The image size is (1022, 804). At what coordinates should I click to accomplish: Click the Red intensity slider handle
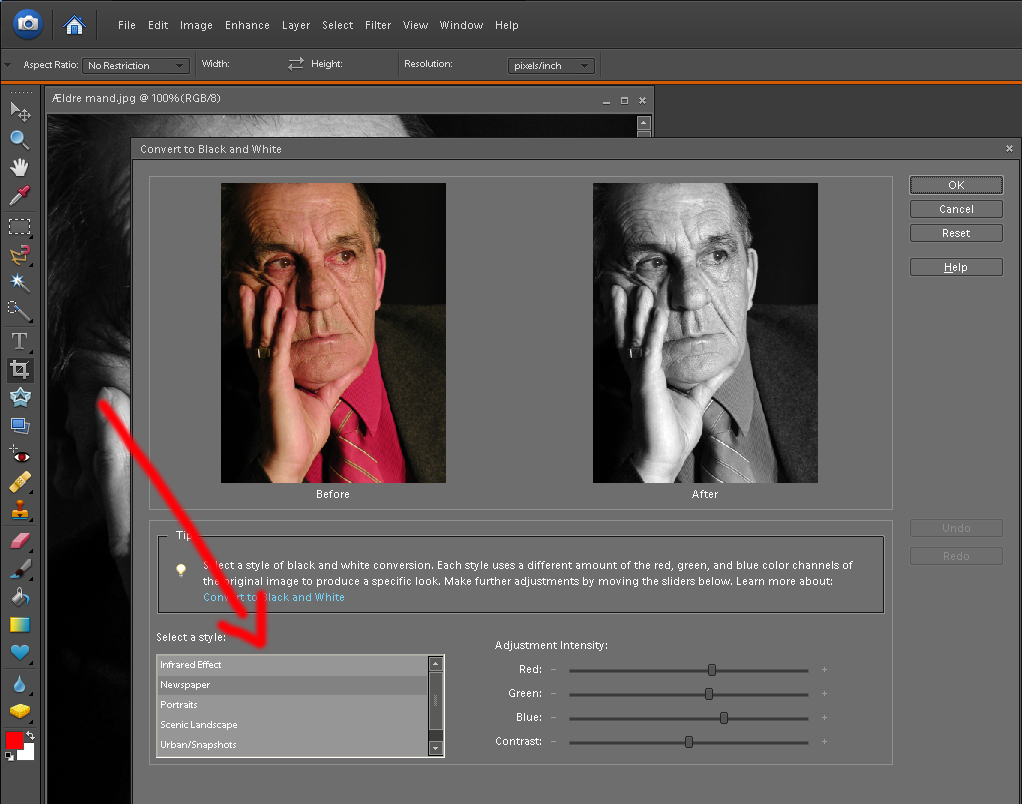[x=712, y=670]
